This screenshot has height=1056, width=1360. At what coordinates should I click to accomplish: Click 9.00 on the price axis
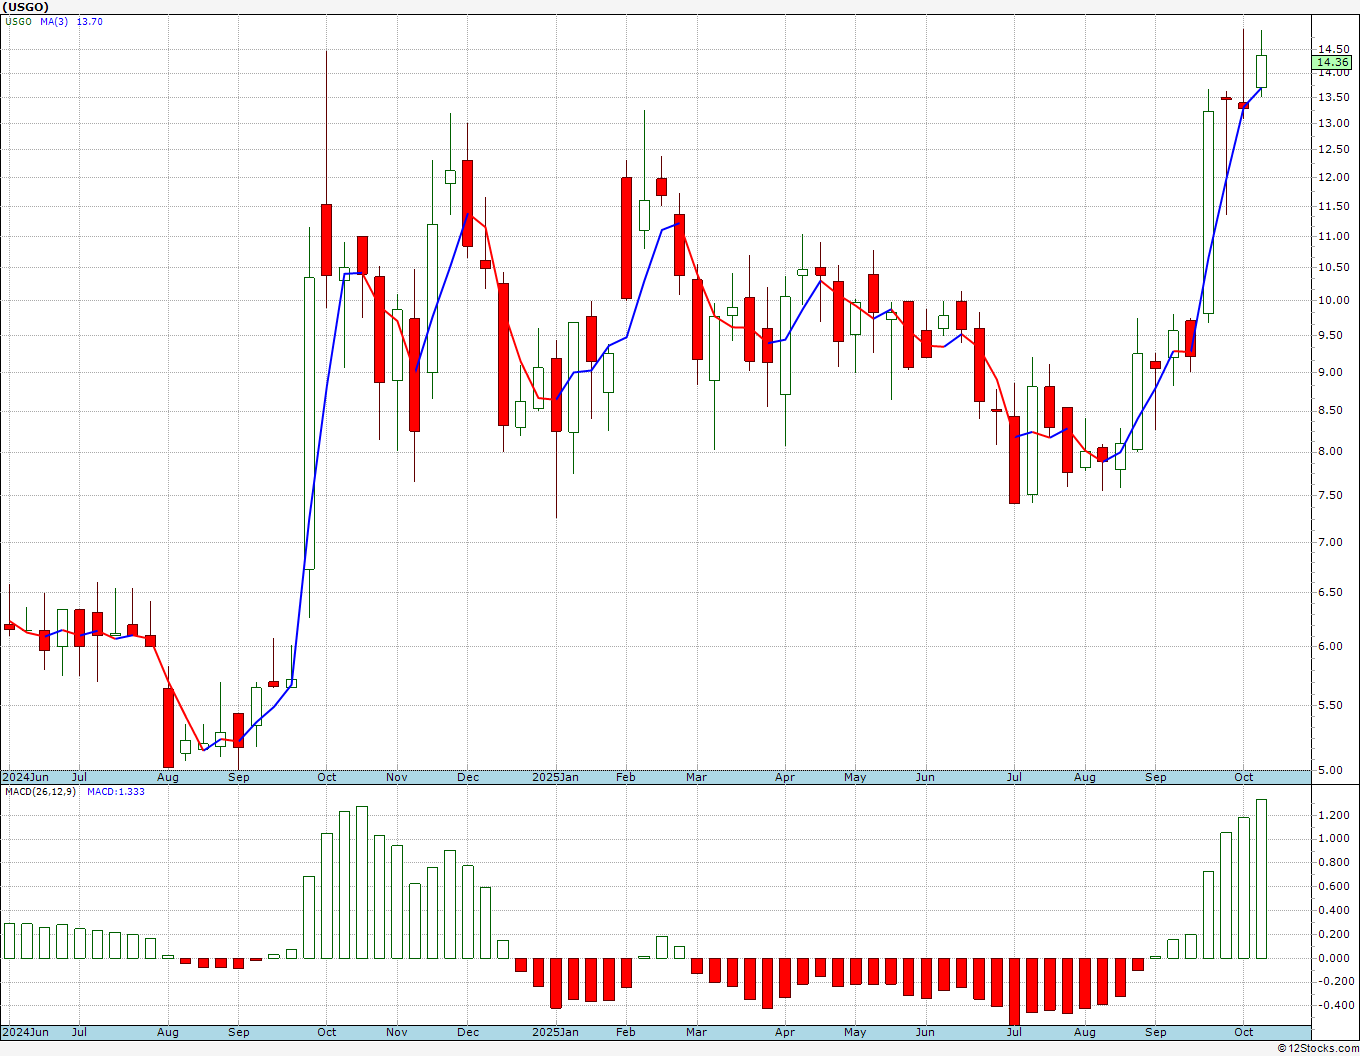1332,373
